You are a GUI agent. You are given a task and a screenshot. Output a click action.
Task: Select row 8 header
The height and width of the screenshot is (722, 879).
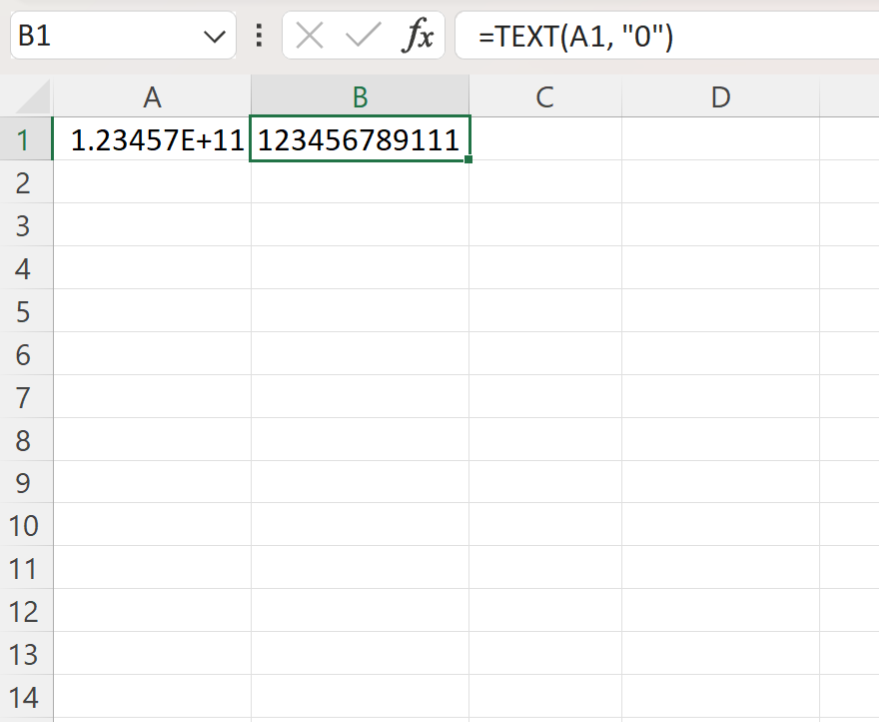coord(26,439)
